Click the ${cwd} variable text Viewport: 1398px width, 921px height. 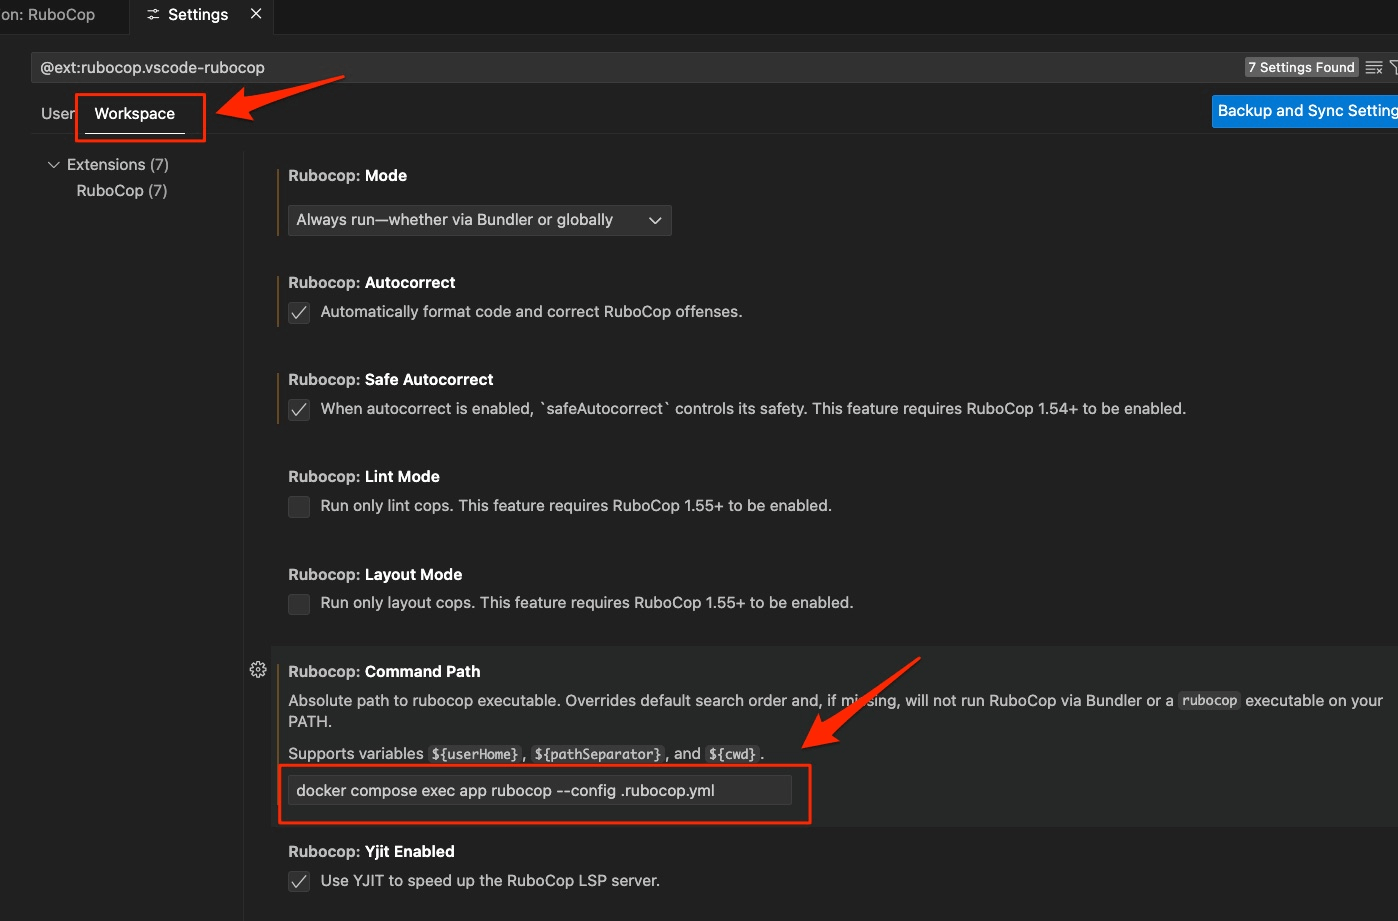coord(732,754)
